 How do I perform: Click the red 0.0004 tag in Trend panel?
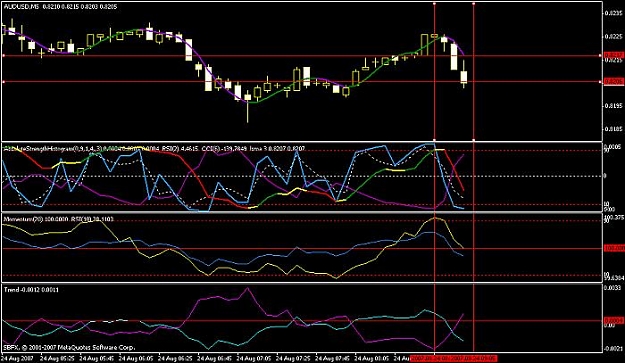pos(613,320)
